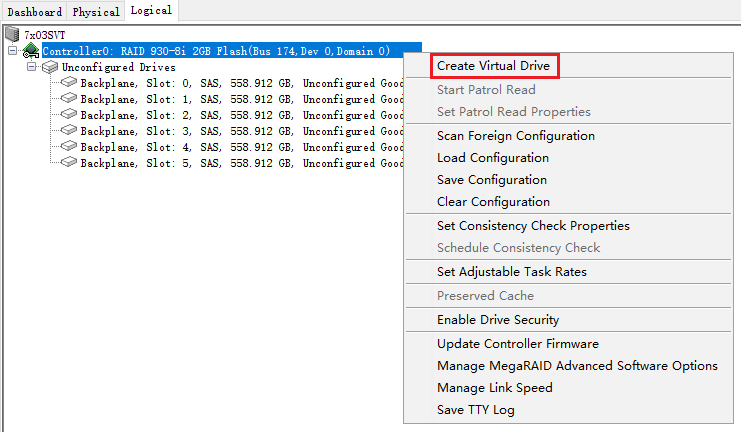Click the drive icon for Slot 1
The image size is (741, 432).
click(x=69, y=99)
